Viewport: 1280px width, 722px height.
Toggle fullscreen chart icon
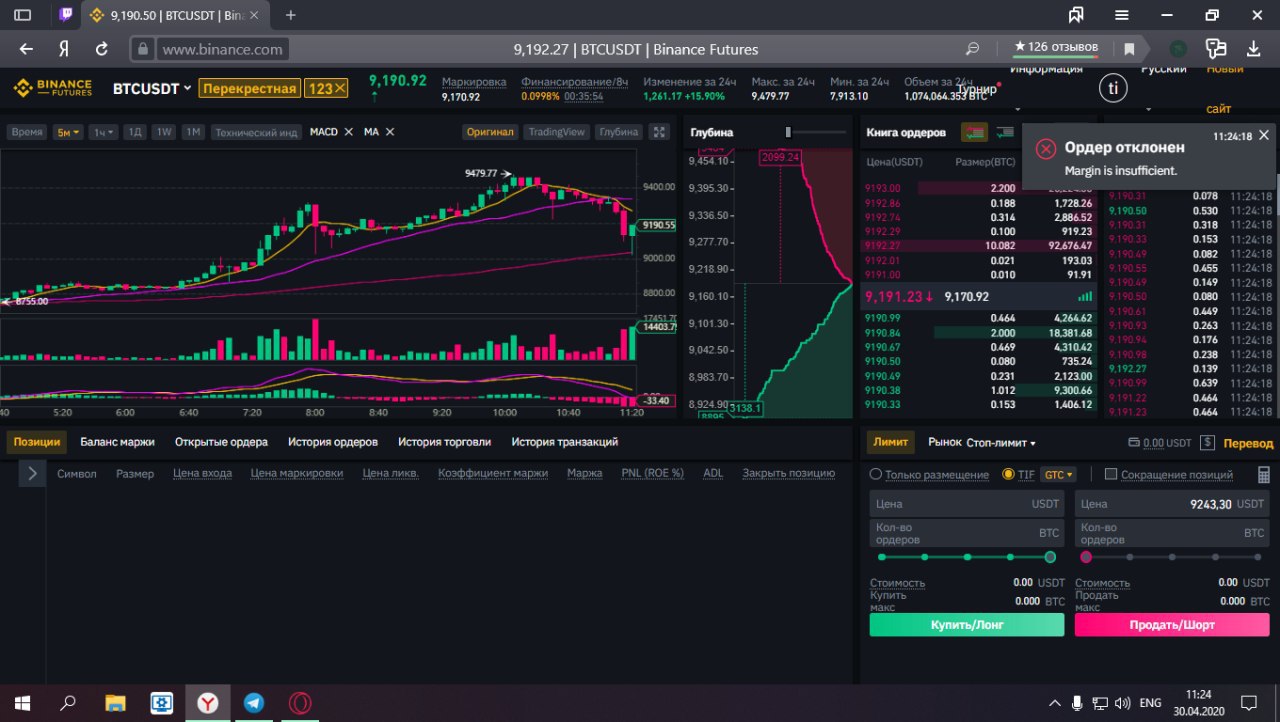coord(658,132)
